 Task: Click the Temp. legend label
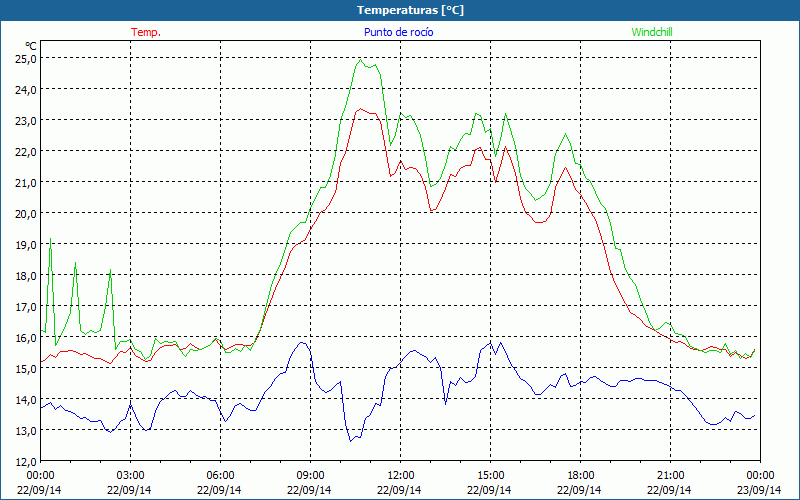[146, 32]
